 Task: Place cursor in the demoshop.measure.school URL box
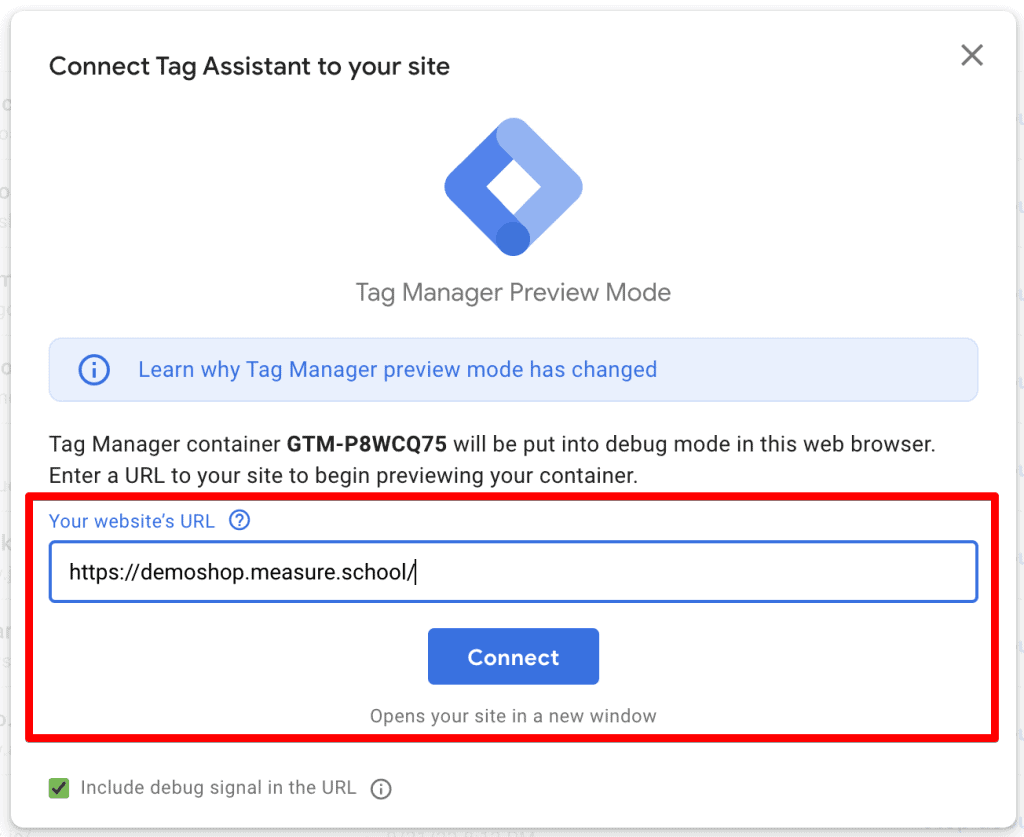[513, 571]
